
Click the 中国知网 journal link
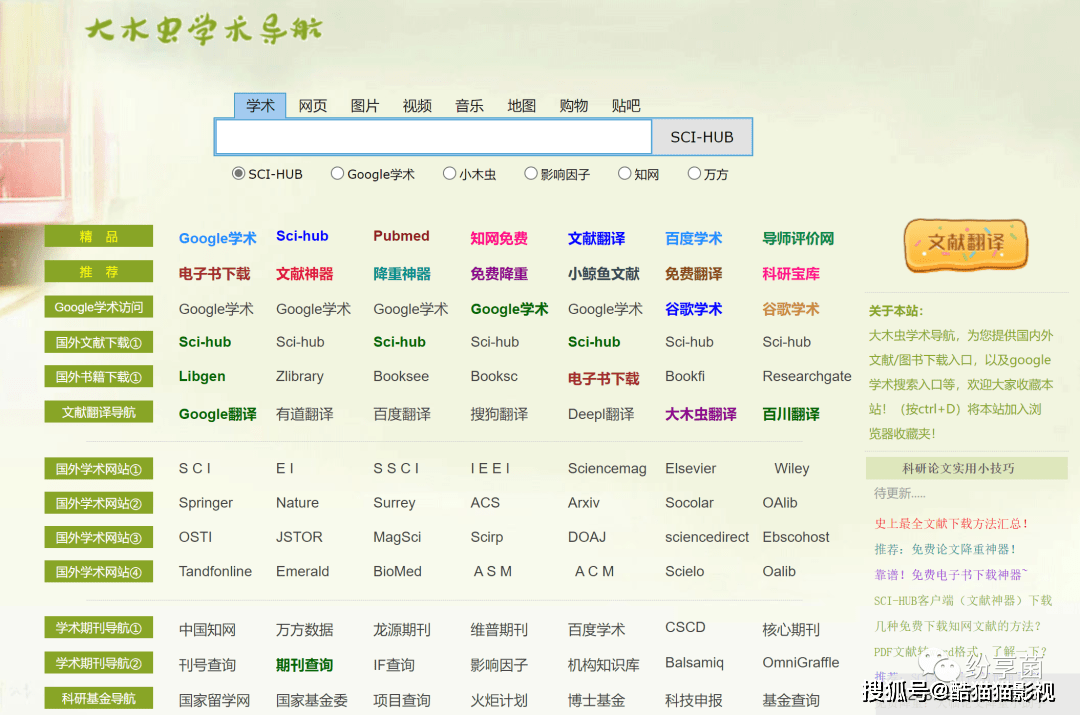click(207, 630)
